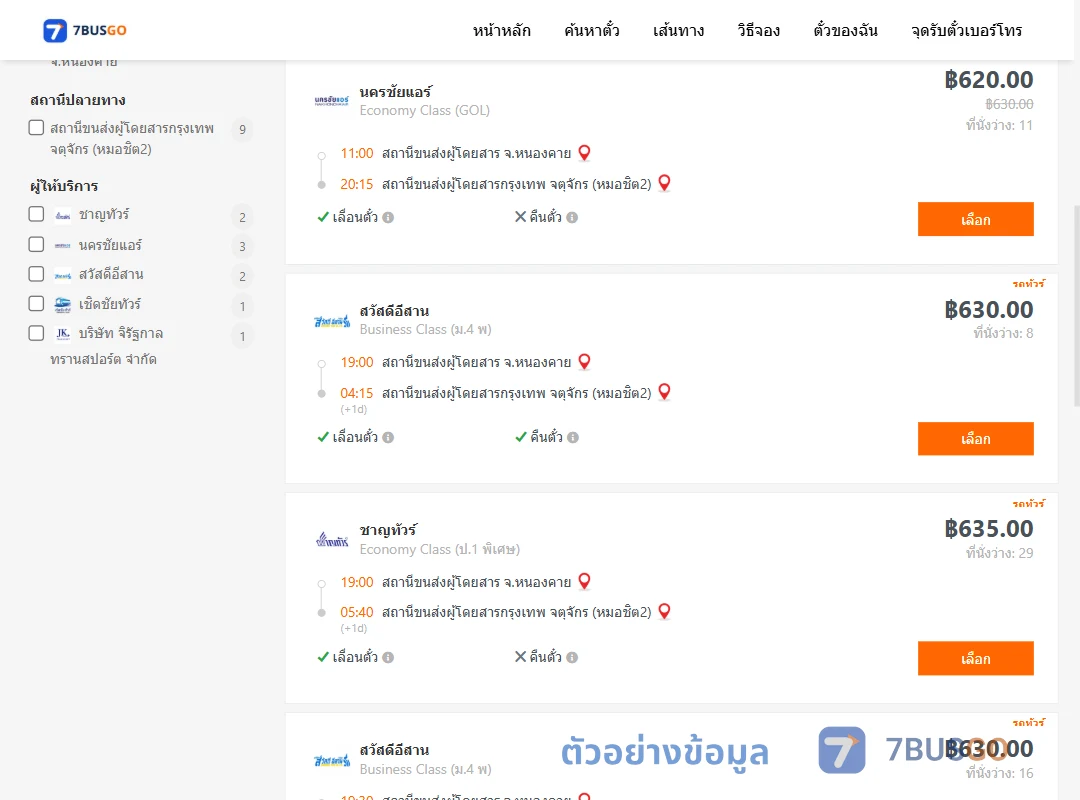Click the 'ผู้ให้บริการ' filter heading
This screenshot has height=800, width=1080.
tap(64, 186)
